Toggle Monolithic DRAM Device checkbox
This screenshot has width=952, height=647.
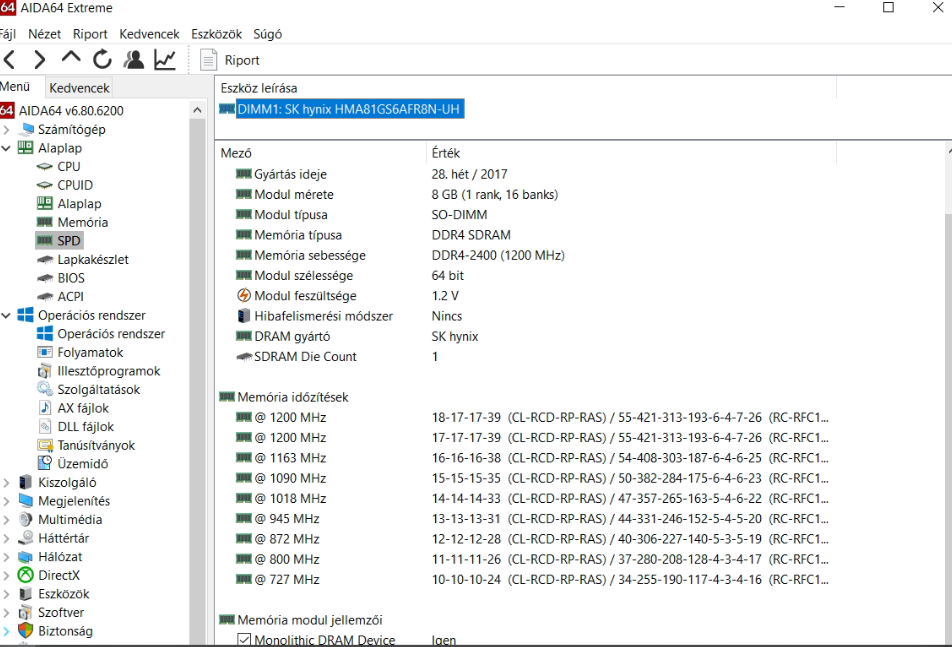244,640
